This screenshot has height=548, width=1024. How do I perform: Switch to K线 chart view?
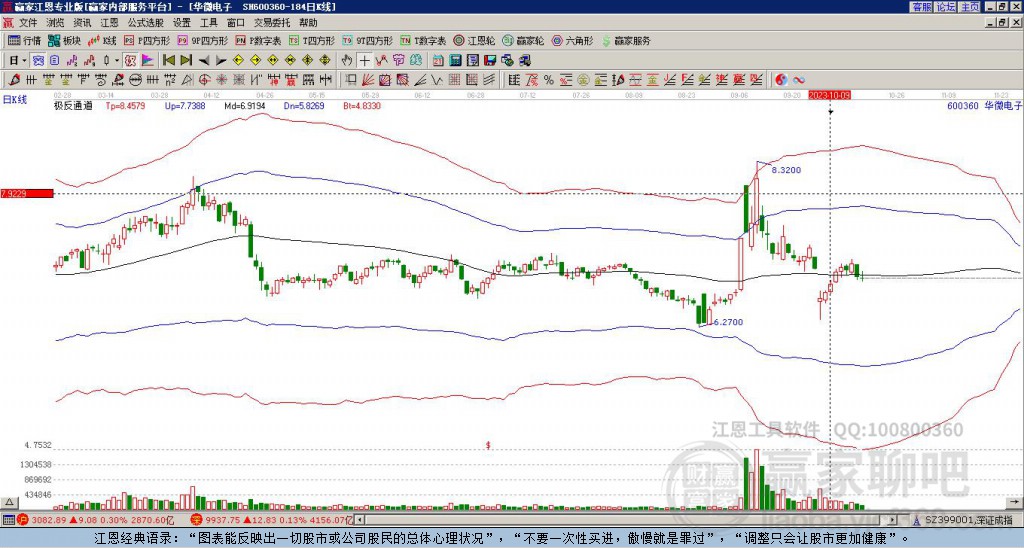[x=101, y=40]
